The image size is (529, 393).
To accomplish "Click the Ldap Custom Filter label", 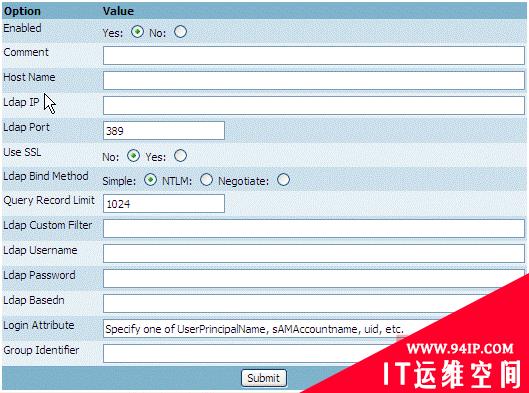I will click(x=48, y=225).
